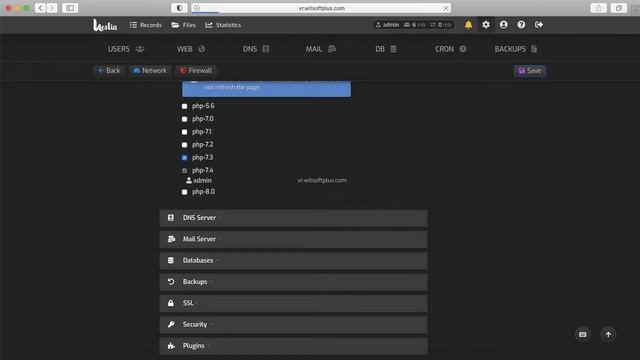Image resolution: width=640 pixels, height=360 pixels.
Task: Enable the php-8.0 checkbox
Action: coord(184,192)
